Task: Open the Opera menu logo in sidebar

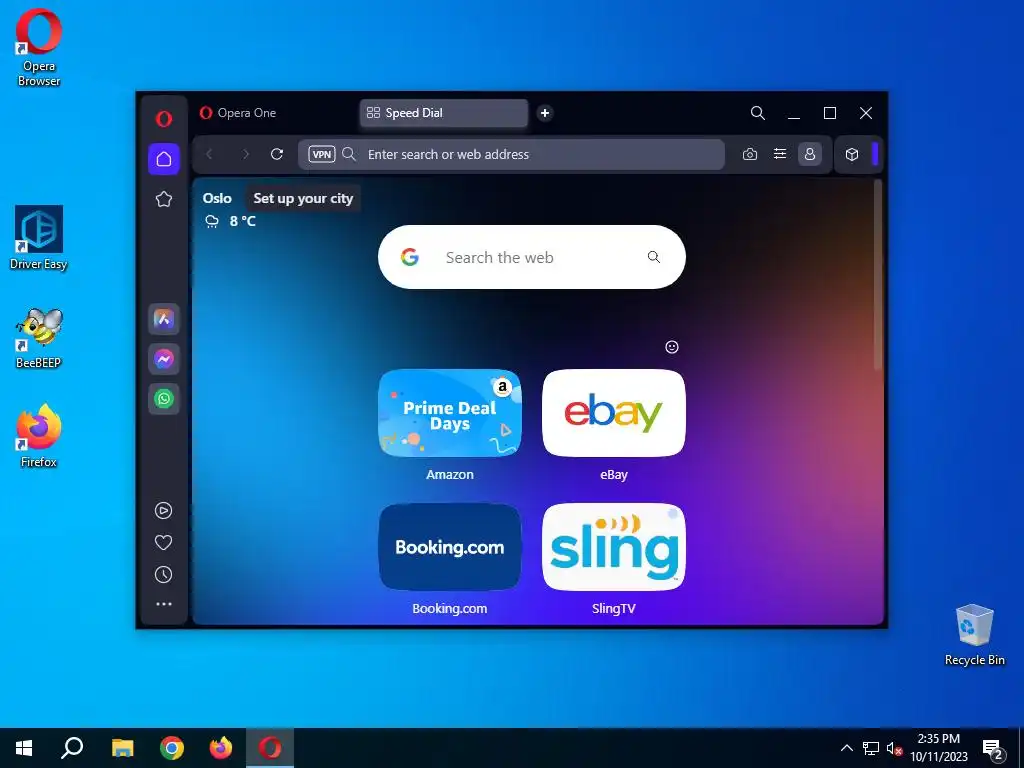Action: click(x=164, y=118)
